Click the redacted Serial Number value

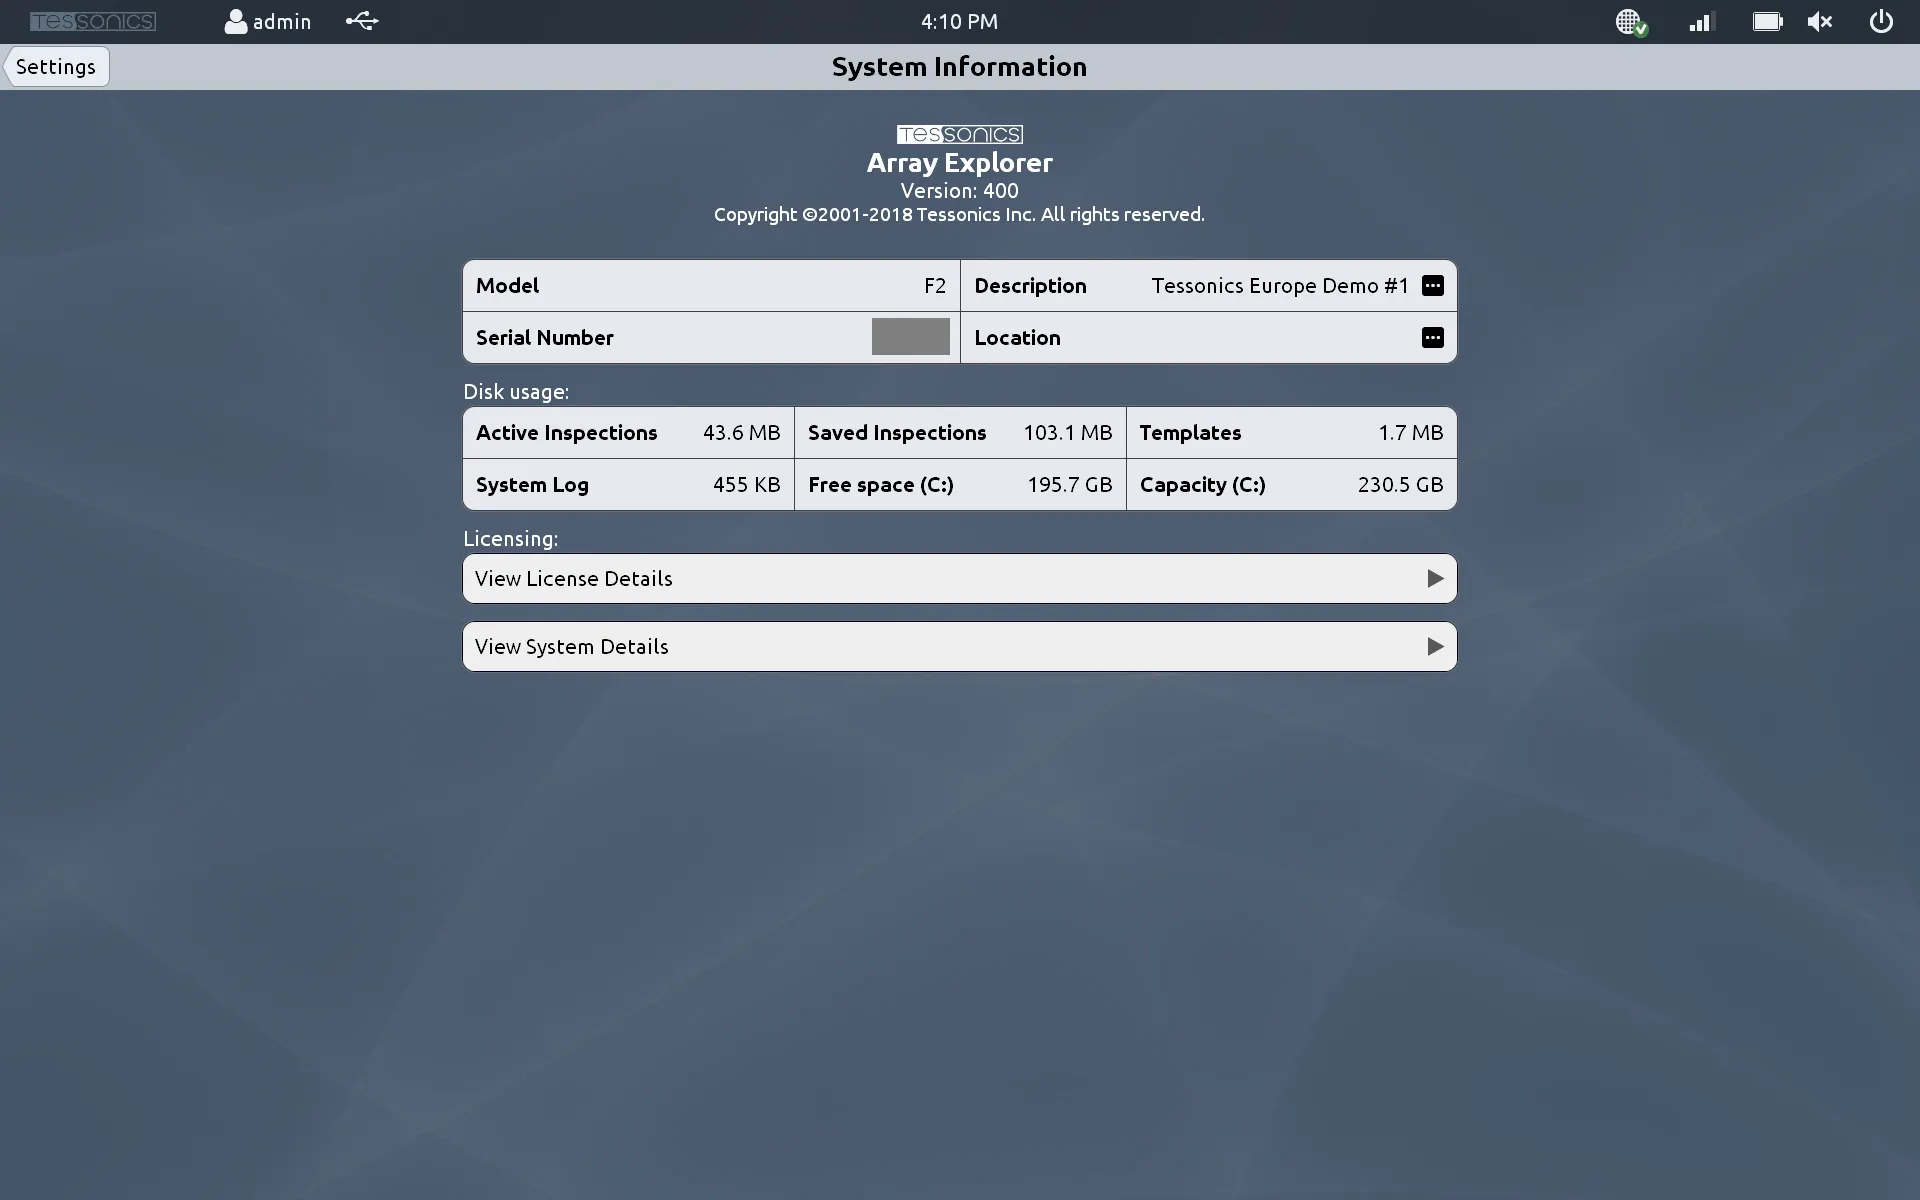(910, 337)
